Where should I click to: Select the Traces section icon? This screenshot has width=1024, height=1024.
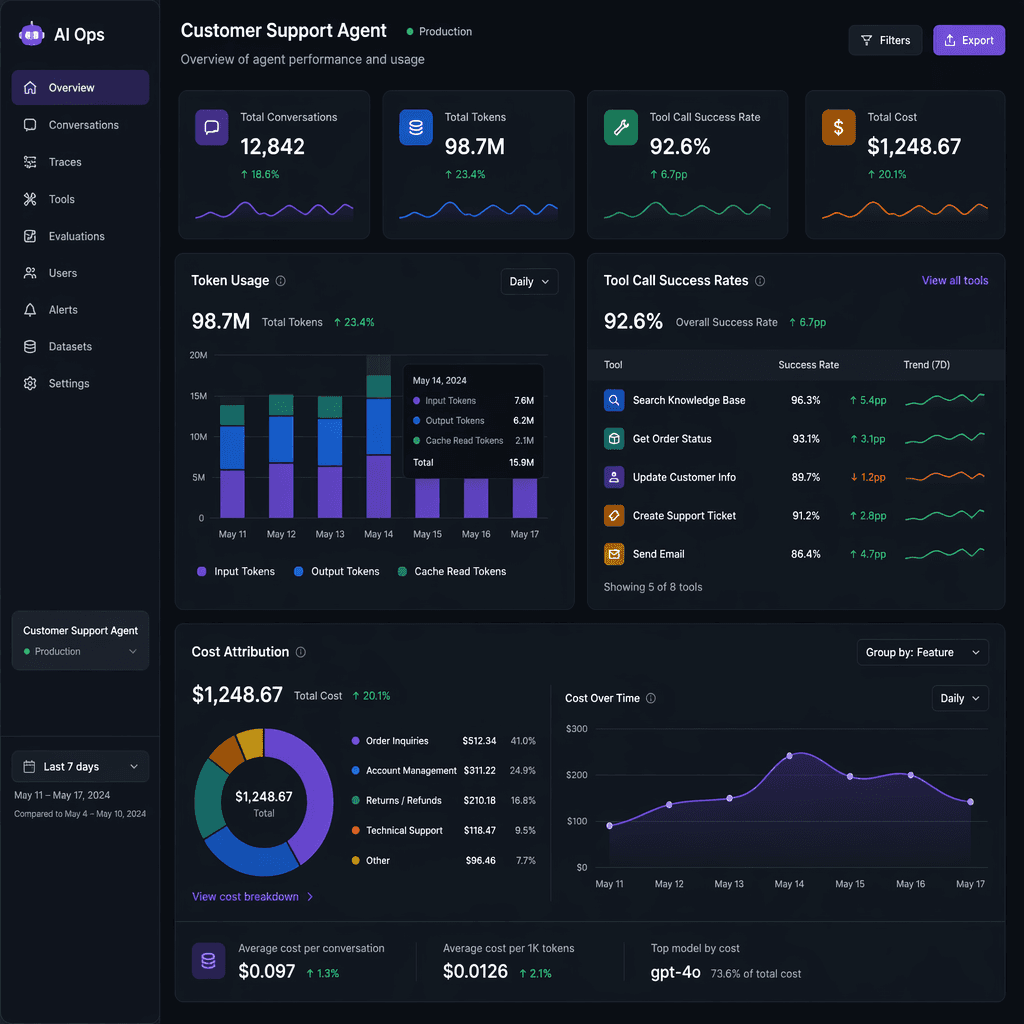30,162
